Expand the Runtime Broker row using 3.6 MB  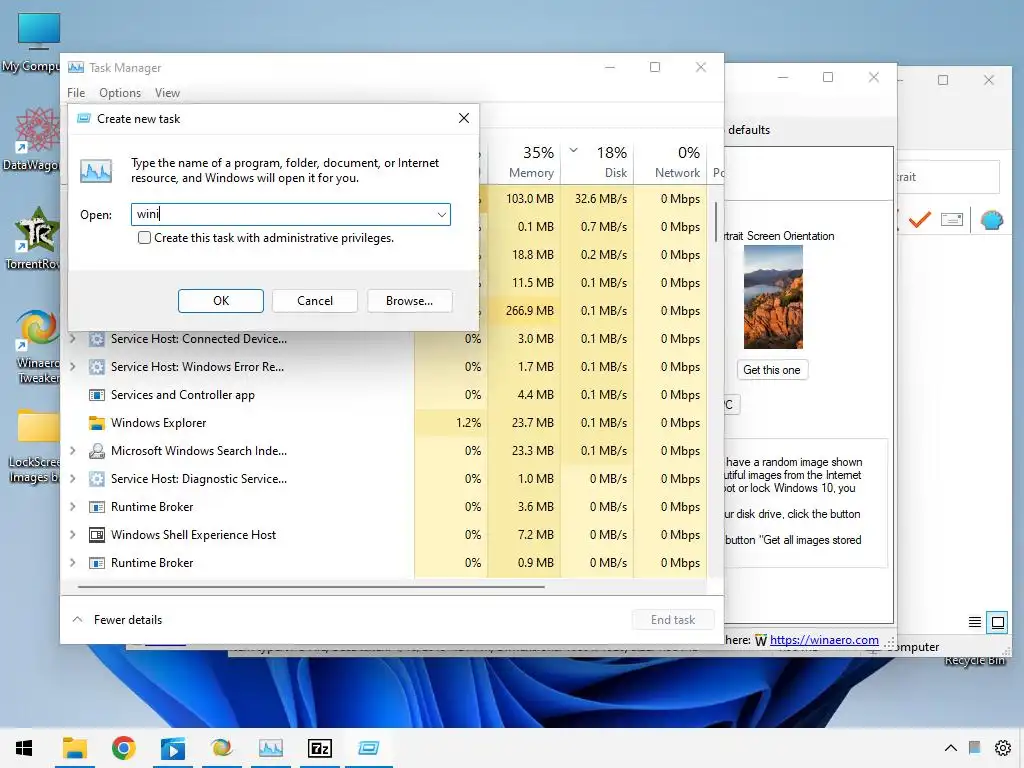click(x=72, y=507)
